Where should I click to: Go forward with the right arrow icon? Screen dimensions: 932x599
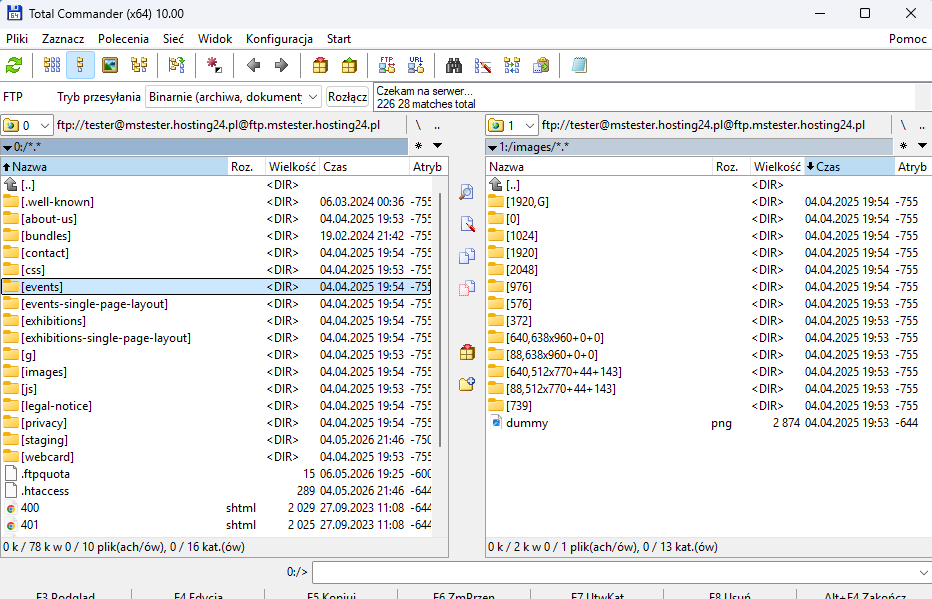281,65
